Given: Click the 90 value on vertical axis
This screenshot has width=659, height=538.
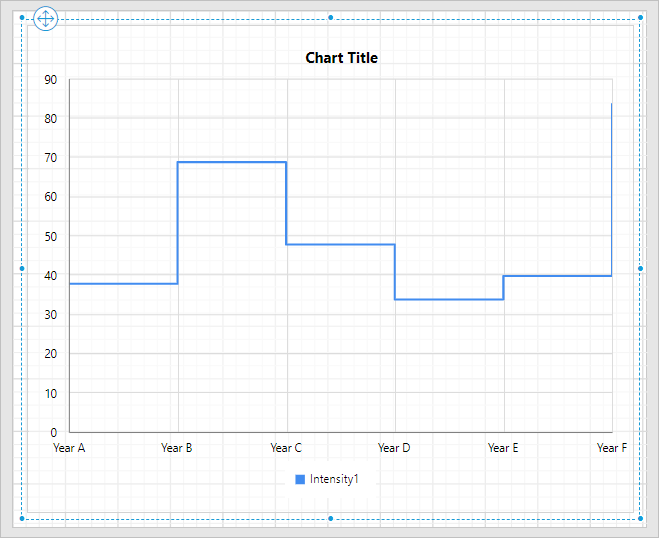Looking at the screenshot, I should (x=50, y=80).
